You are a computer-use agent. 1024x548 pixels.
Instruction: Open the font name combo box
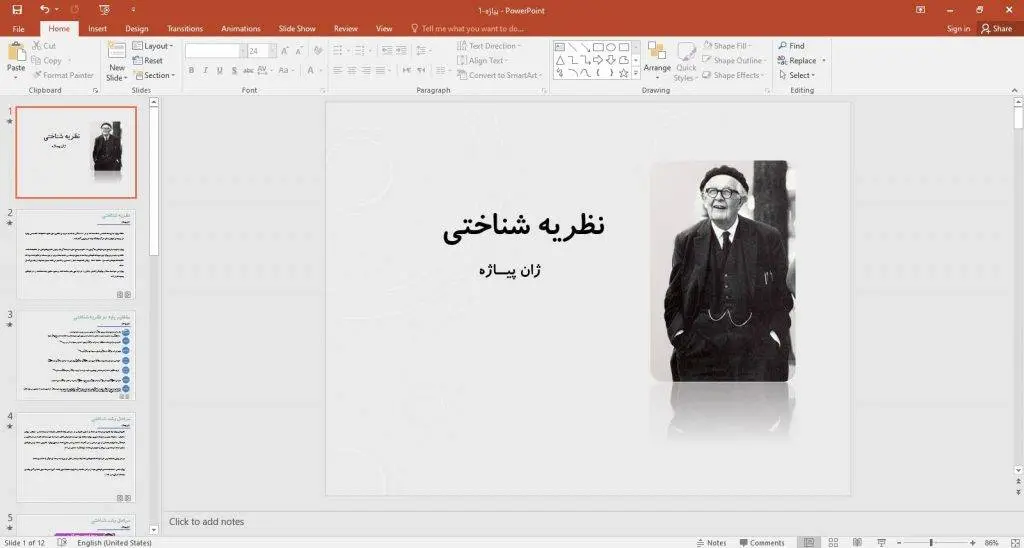216,51
